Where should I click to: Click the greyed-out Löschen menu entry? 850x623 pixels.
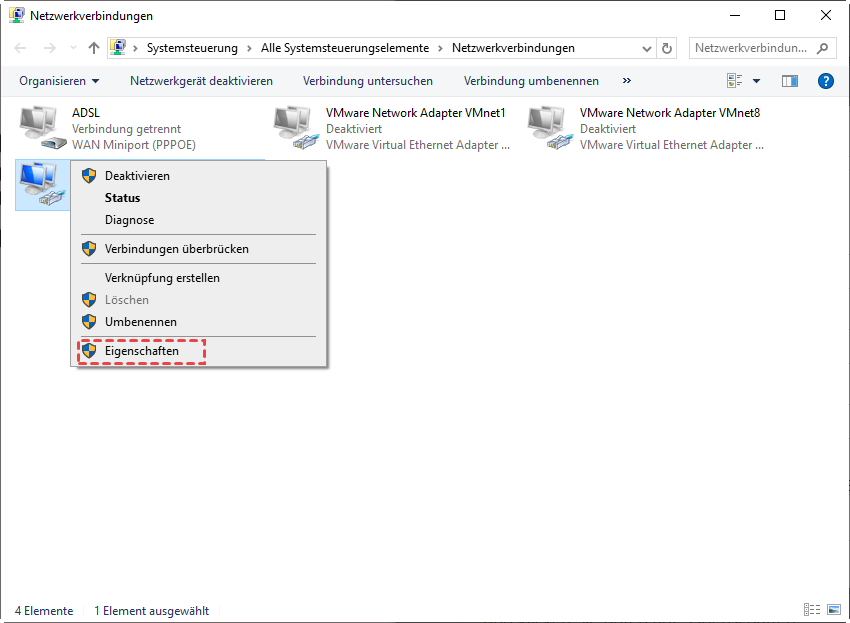click(x=198, y=300)
